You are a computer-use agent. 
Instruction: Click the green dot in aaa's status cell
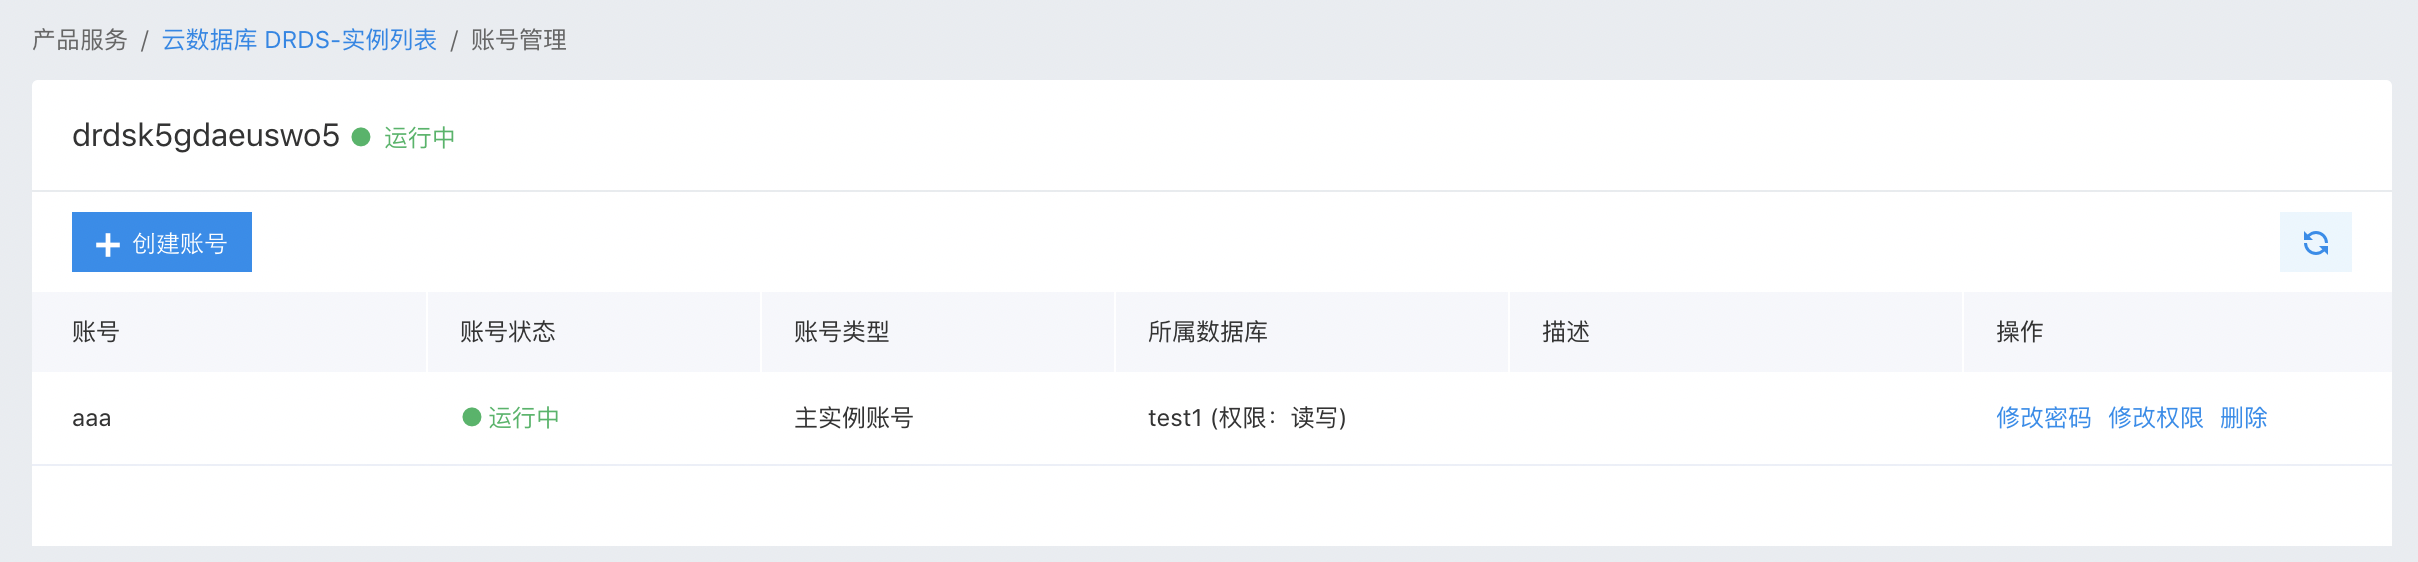[472, 417]
